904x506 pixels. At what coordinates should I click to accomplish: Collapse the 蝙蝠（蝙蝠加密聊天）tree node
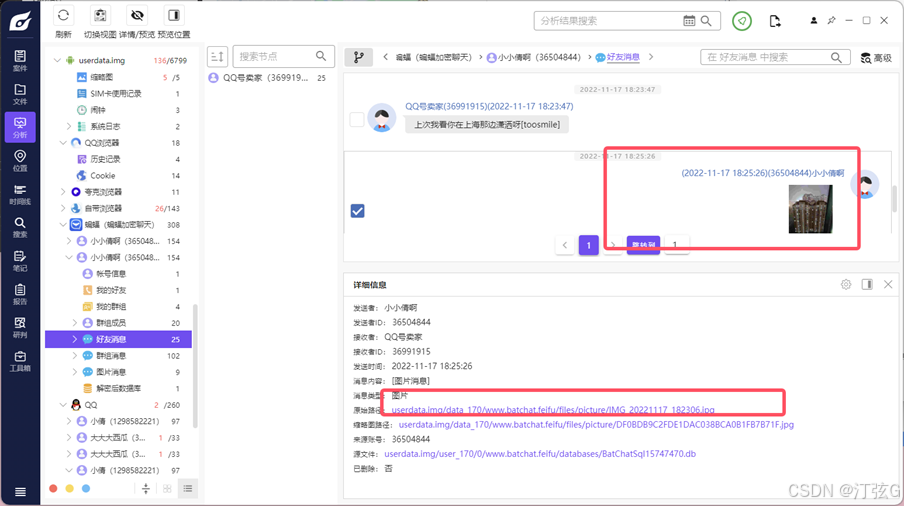[x=63, y=225]
